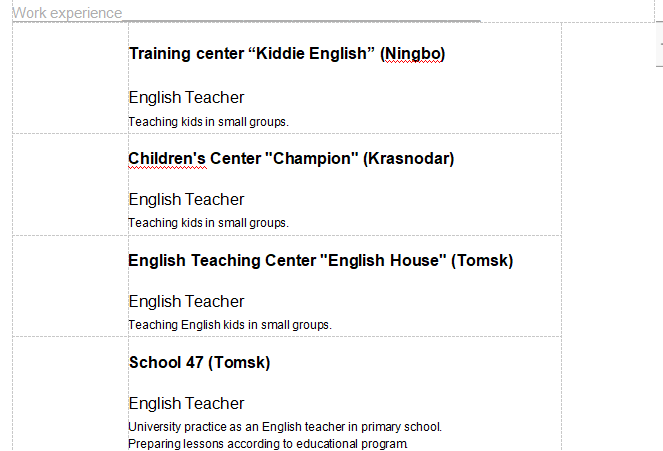663x451 pixels.
Task: Click the empty date cell beside Kiddie English
Action: (71, 78)
